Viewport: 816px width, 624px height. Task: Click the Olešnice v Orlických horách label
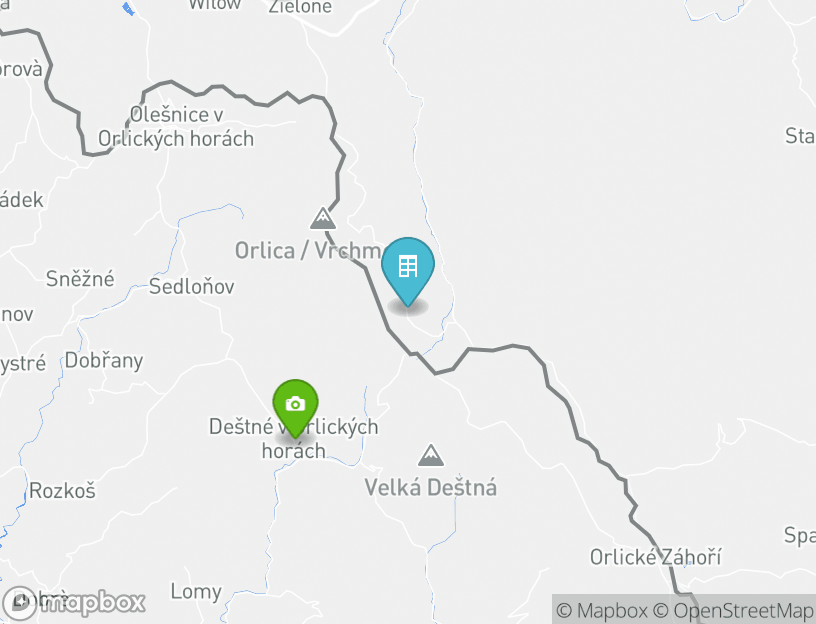[176, 126]
